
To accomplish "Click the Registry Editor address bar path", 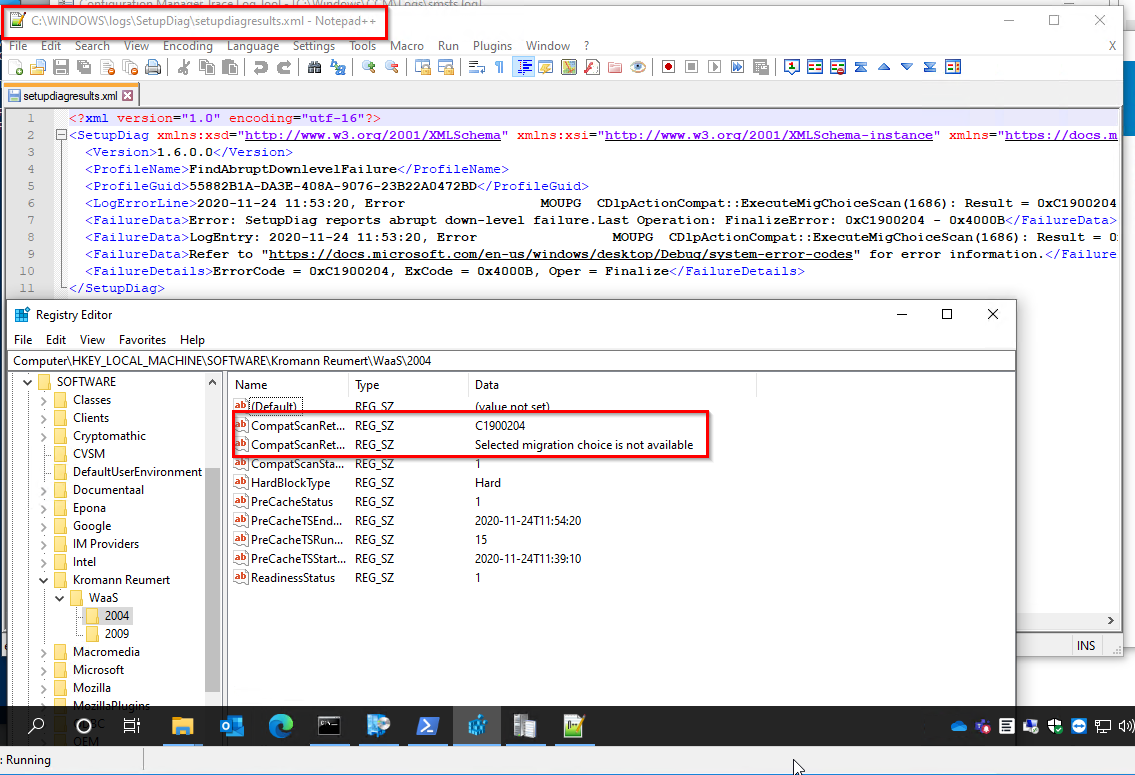I will point(512,360).
